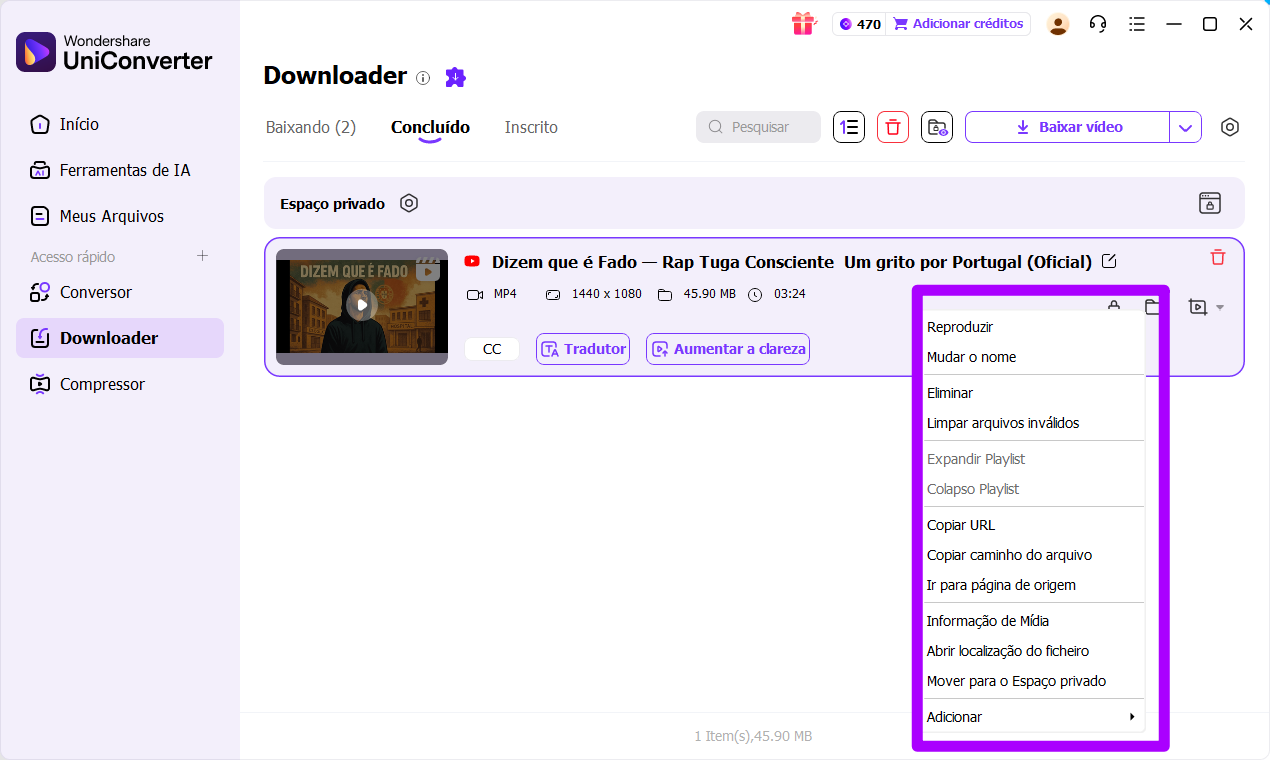Click the Tradutor button
This screenshot has height=760, width=1270.
(x=583, y=349)
